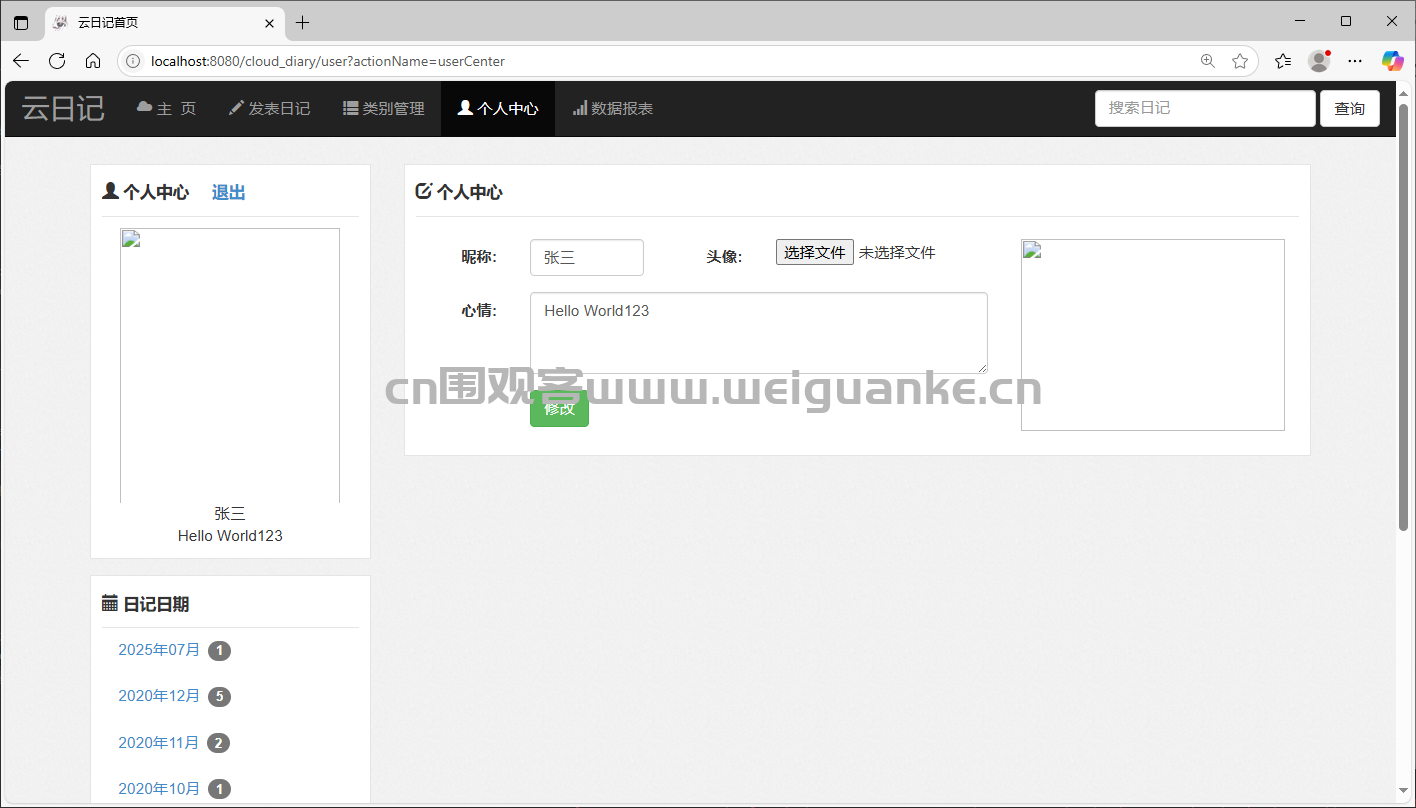The image size is (1416, 808).
Task: Open diaries from 2025年07月
Action: tap(159, 650)
